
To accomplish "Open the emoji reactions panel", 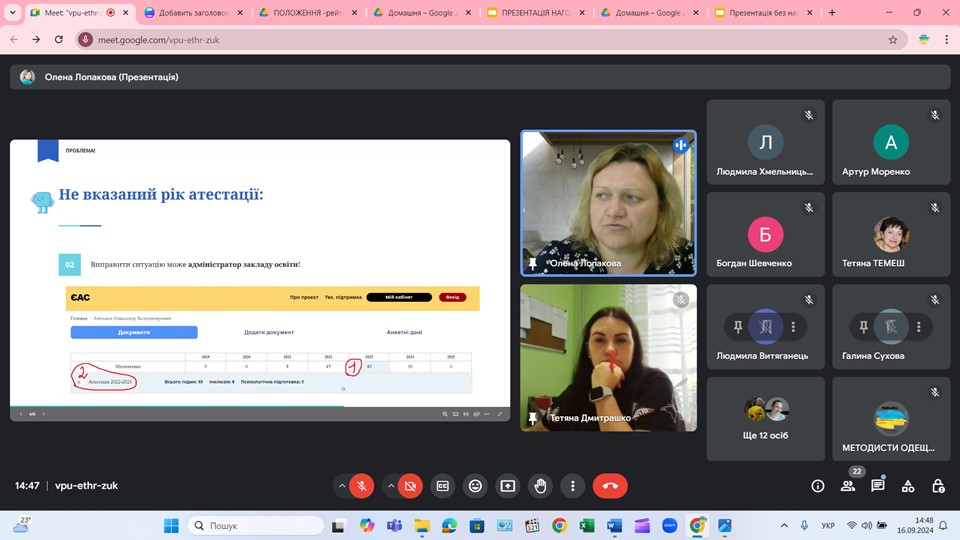I will (475, 486).
